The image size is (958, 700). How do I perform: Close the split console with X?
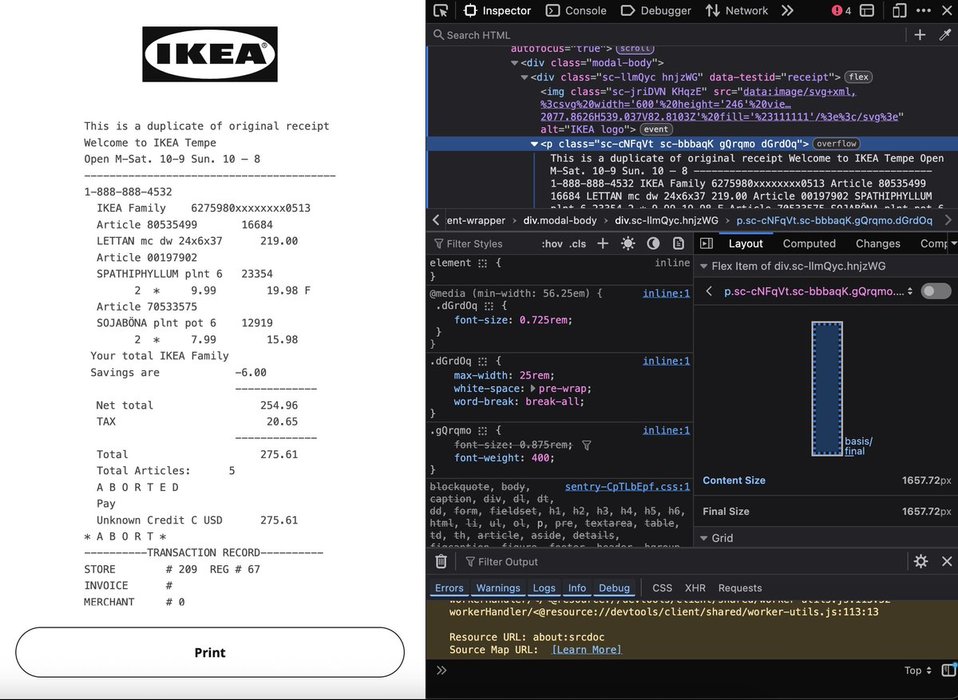[x=947, y=561]
